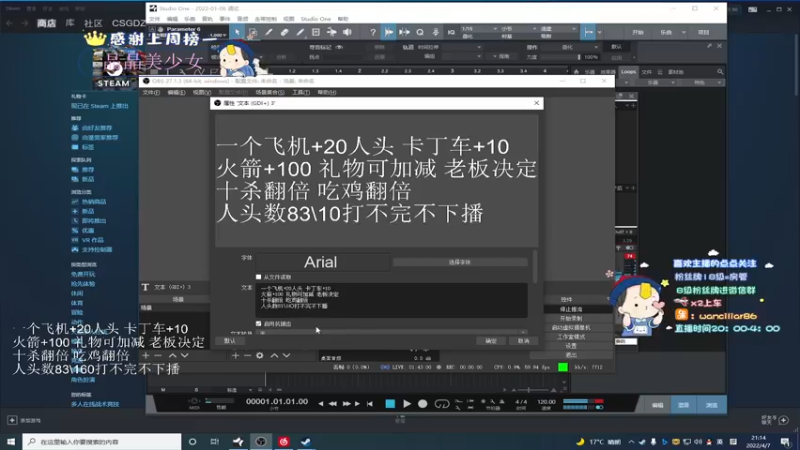Open the View menu in OBS

(x=202, y=92)
